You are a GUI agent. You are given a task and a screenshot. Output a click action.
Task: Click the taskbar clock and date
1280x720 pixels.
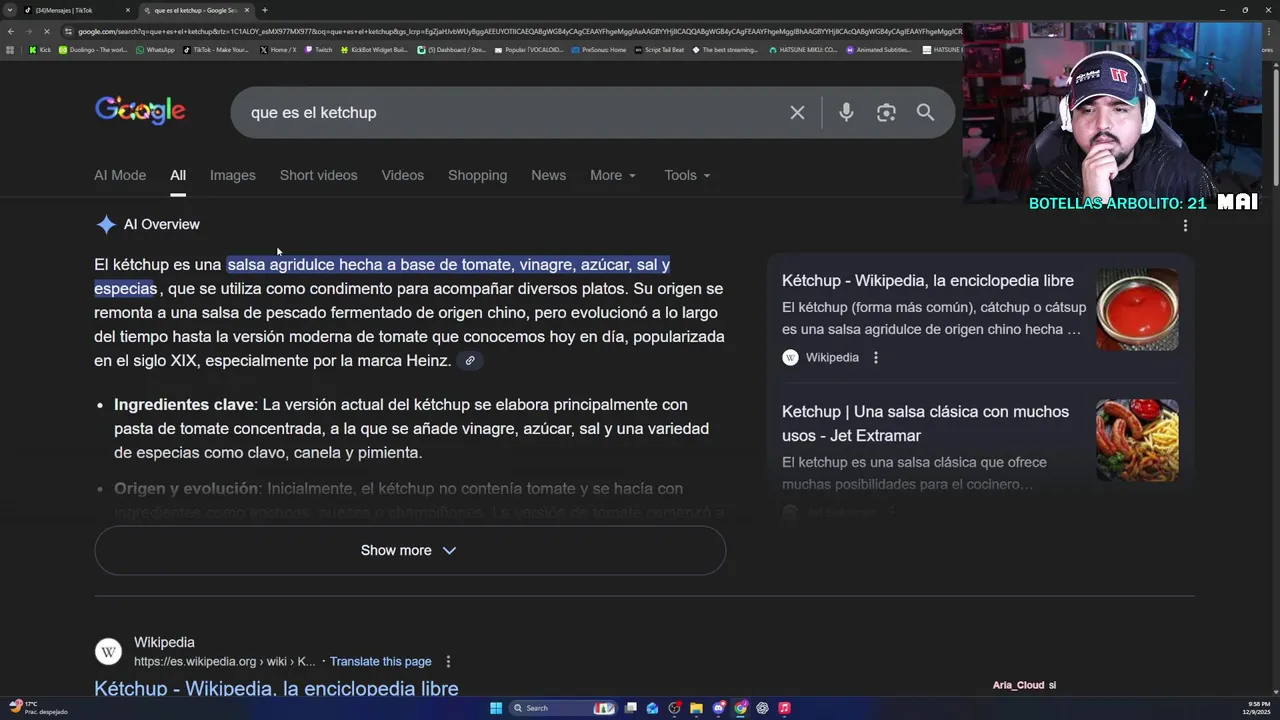click(1259, 708)
